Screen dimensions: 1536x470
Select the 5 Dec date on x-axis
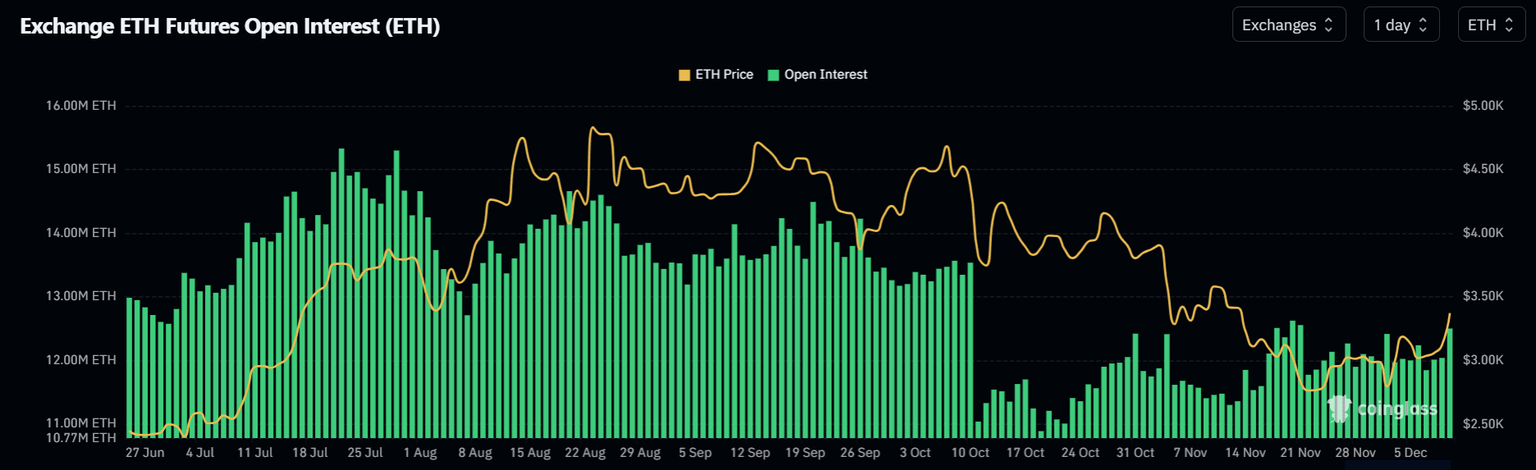click(x=1413, y=453)
